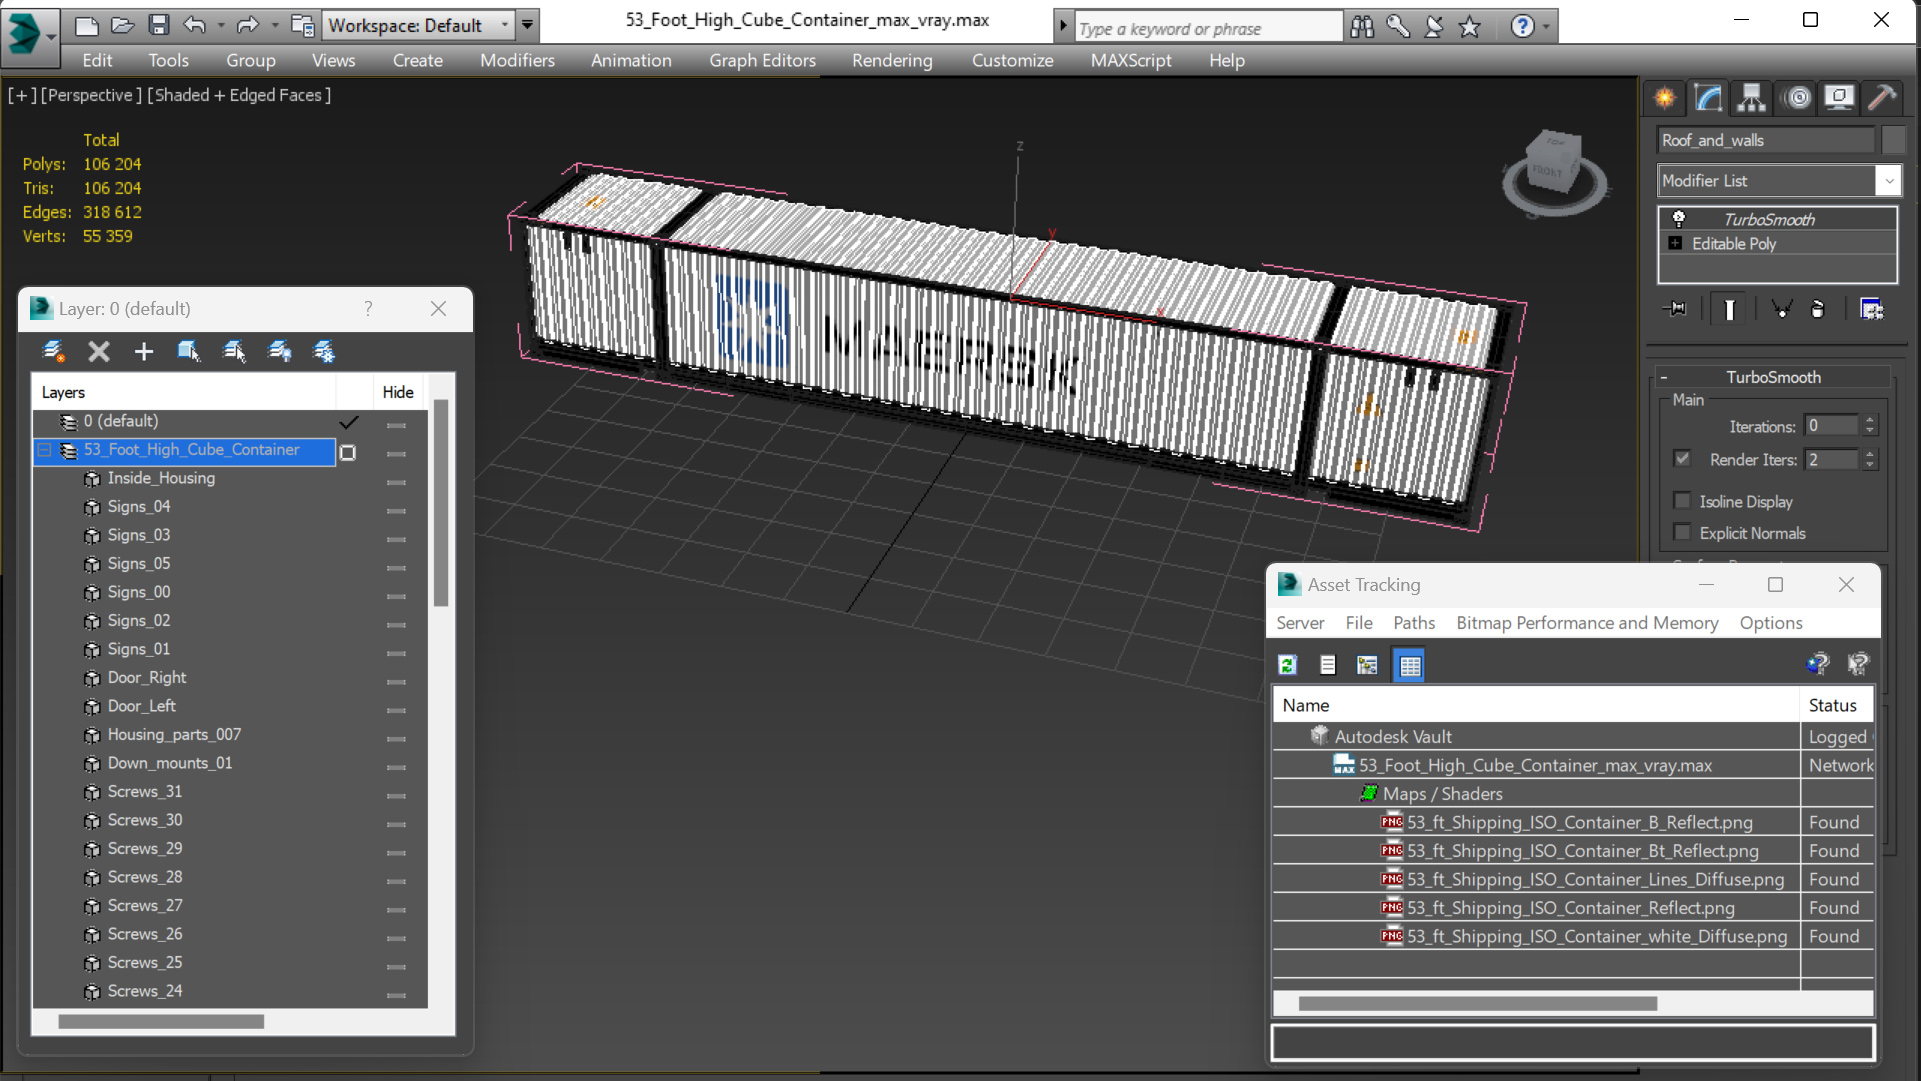Image resolution: width=1921 pixels, height=1081 pixels.
Task: Click the layer list vertical scrollbar
Action: (x=441, y=503)
